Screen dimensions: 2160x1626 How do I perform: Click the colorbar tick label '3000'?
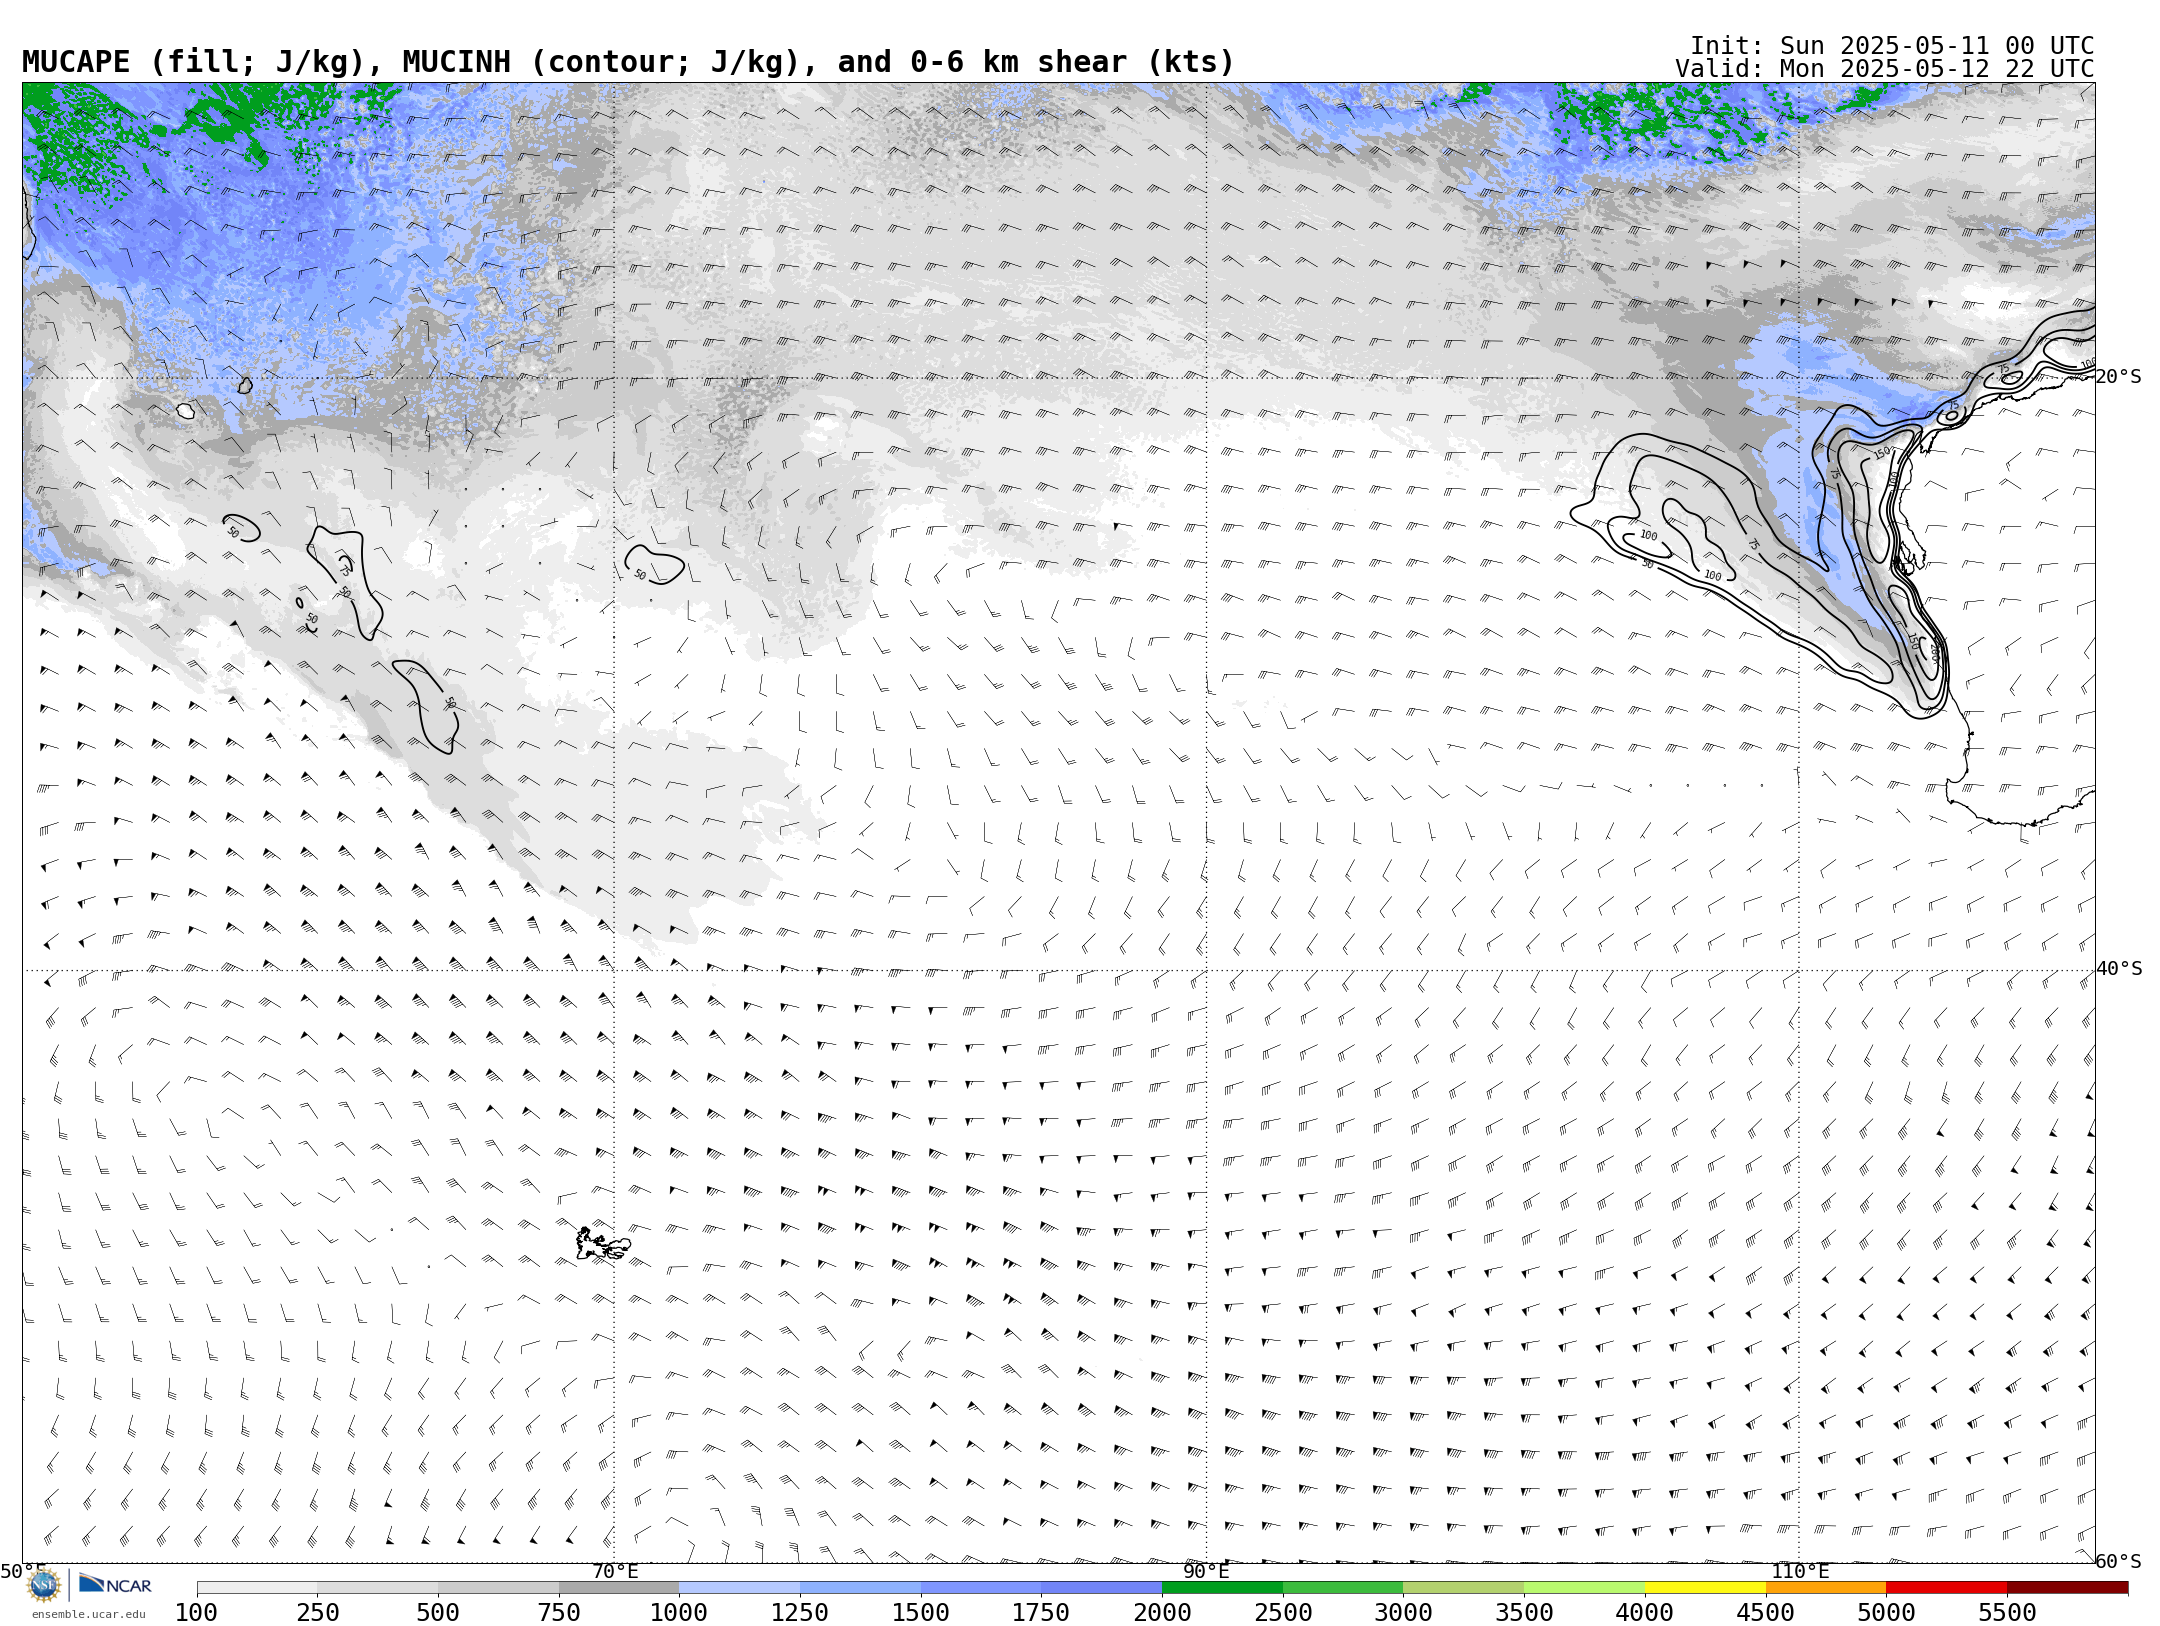click(x=1403, y=1613)
